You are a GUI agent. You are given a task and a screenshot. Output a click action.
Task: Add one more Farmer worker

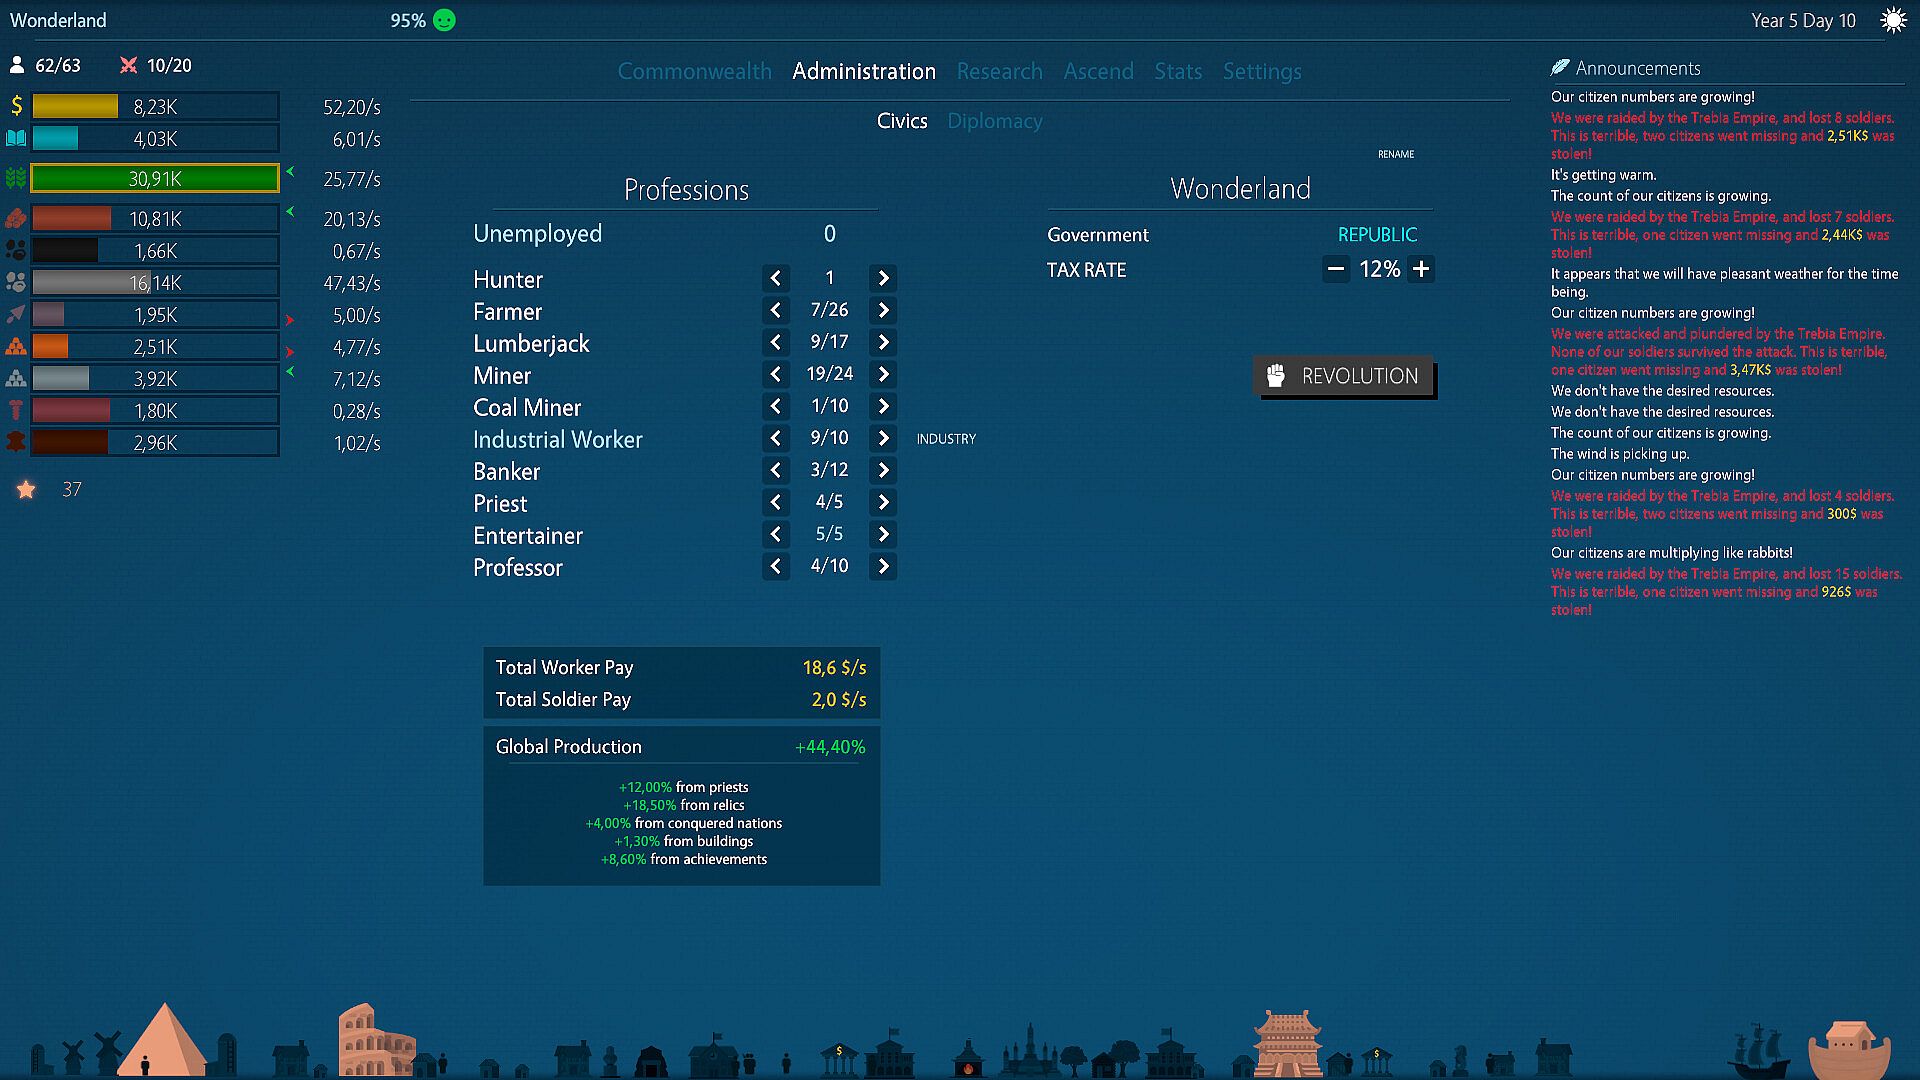point(883,310)
